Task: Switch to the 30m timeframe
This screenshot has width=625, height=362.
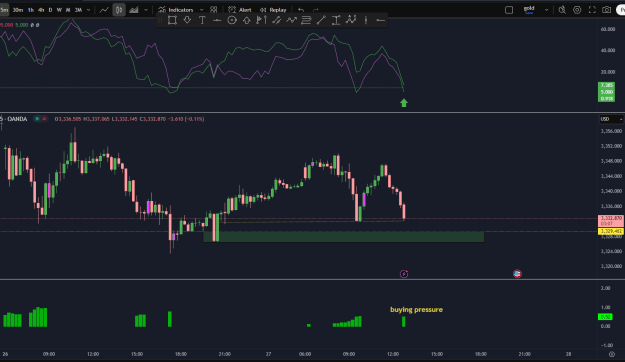Action: pyautogui.click(x=18, y=10)
